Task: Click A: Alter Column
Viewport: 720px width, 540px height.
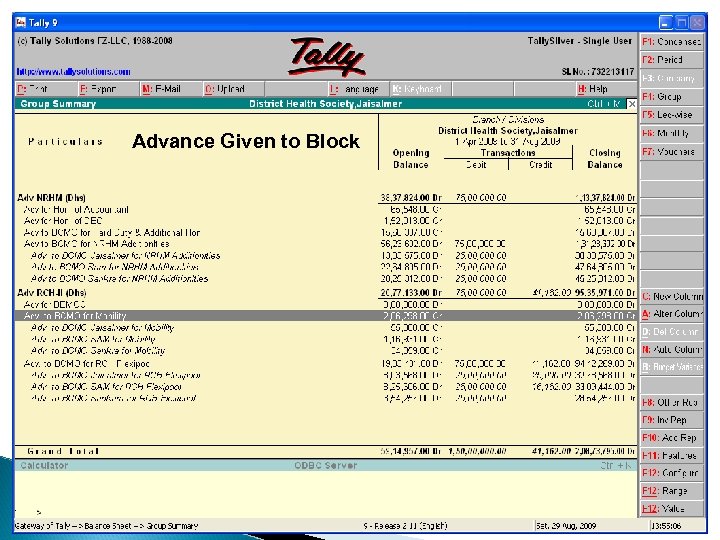Action: (x=671, y=314)
